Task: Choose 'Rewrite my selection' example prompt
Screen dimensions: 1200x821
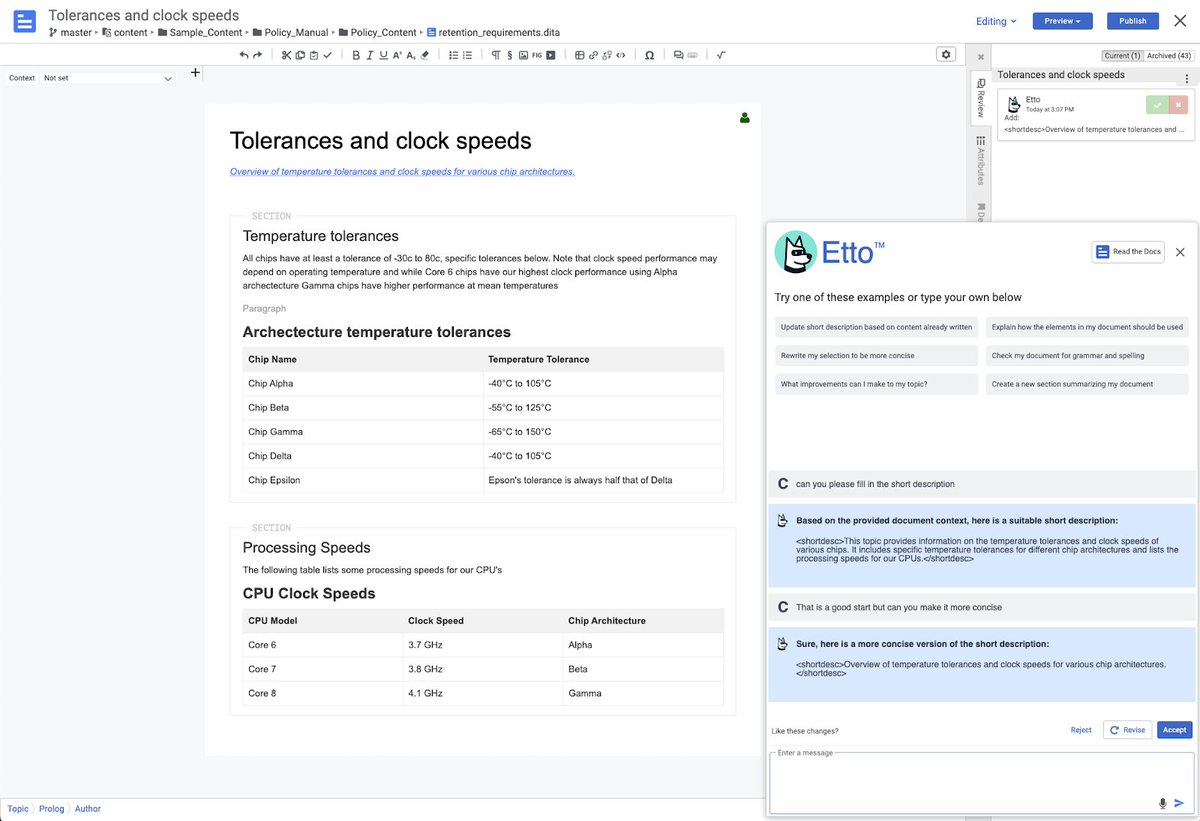Action: pyautogui.click(x=877, y=356)
